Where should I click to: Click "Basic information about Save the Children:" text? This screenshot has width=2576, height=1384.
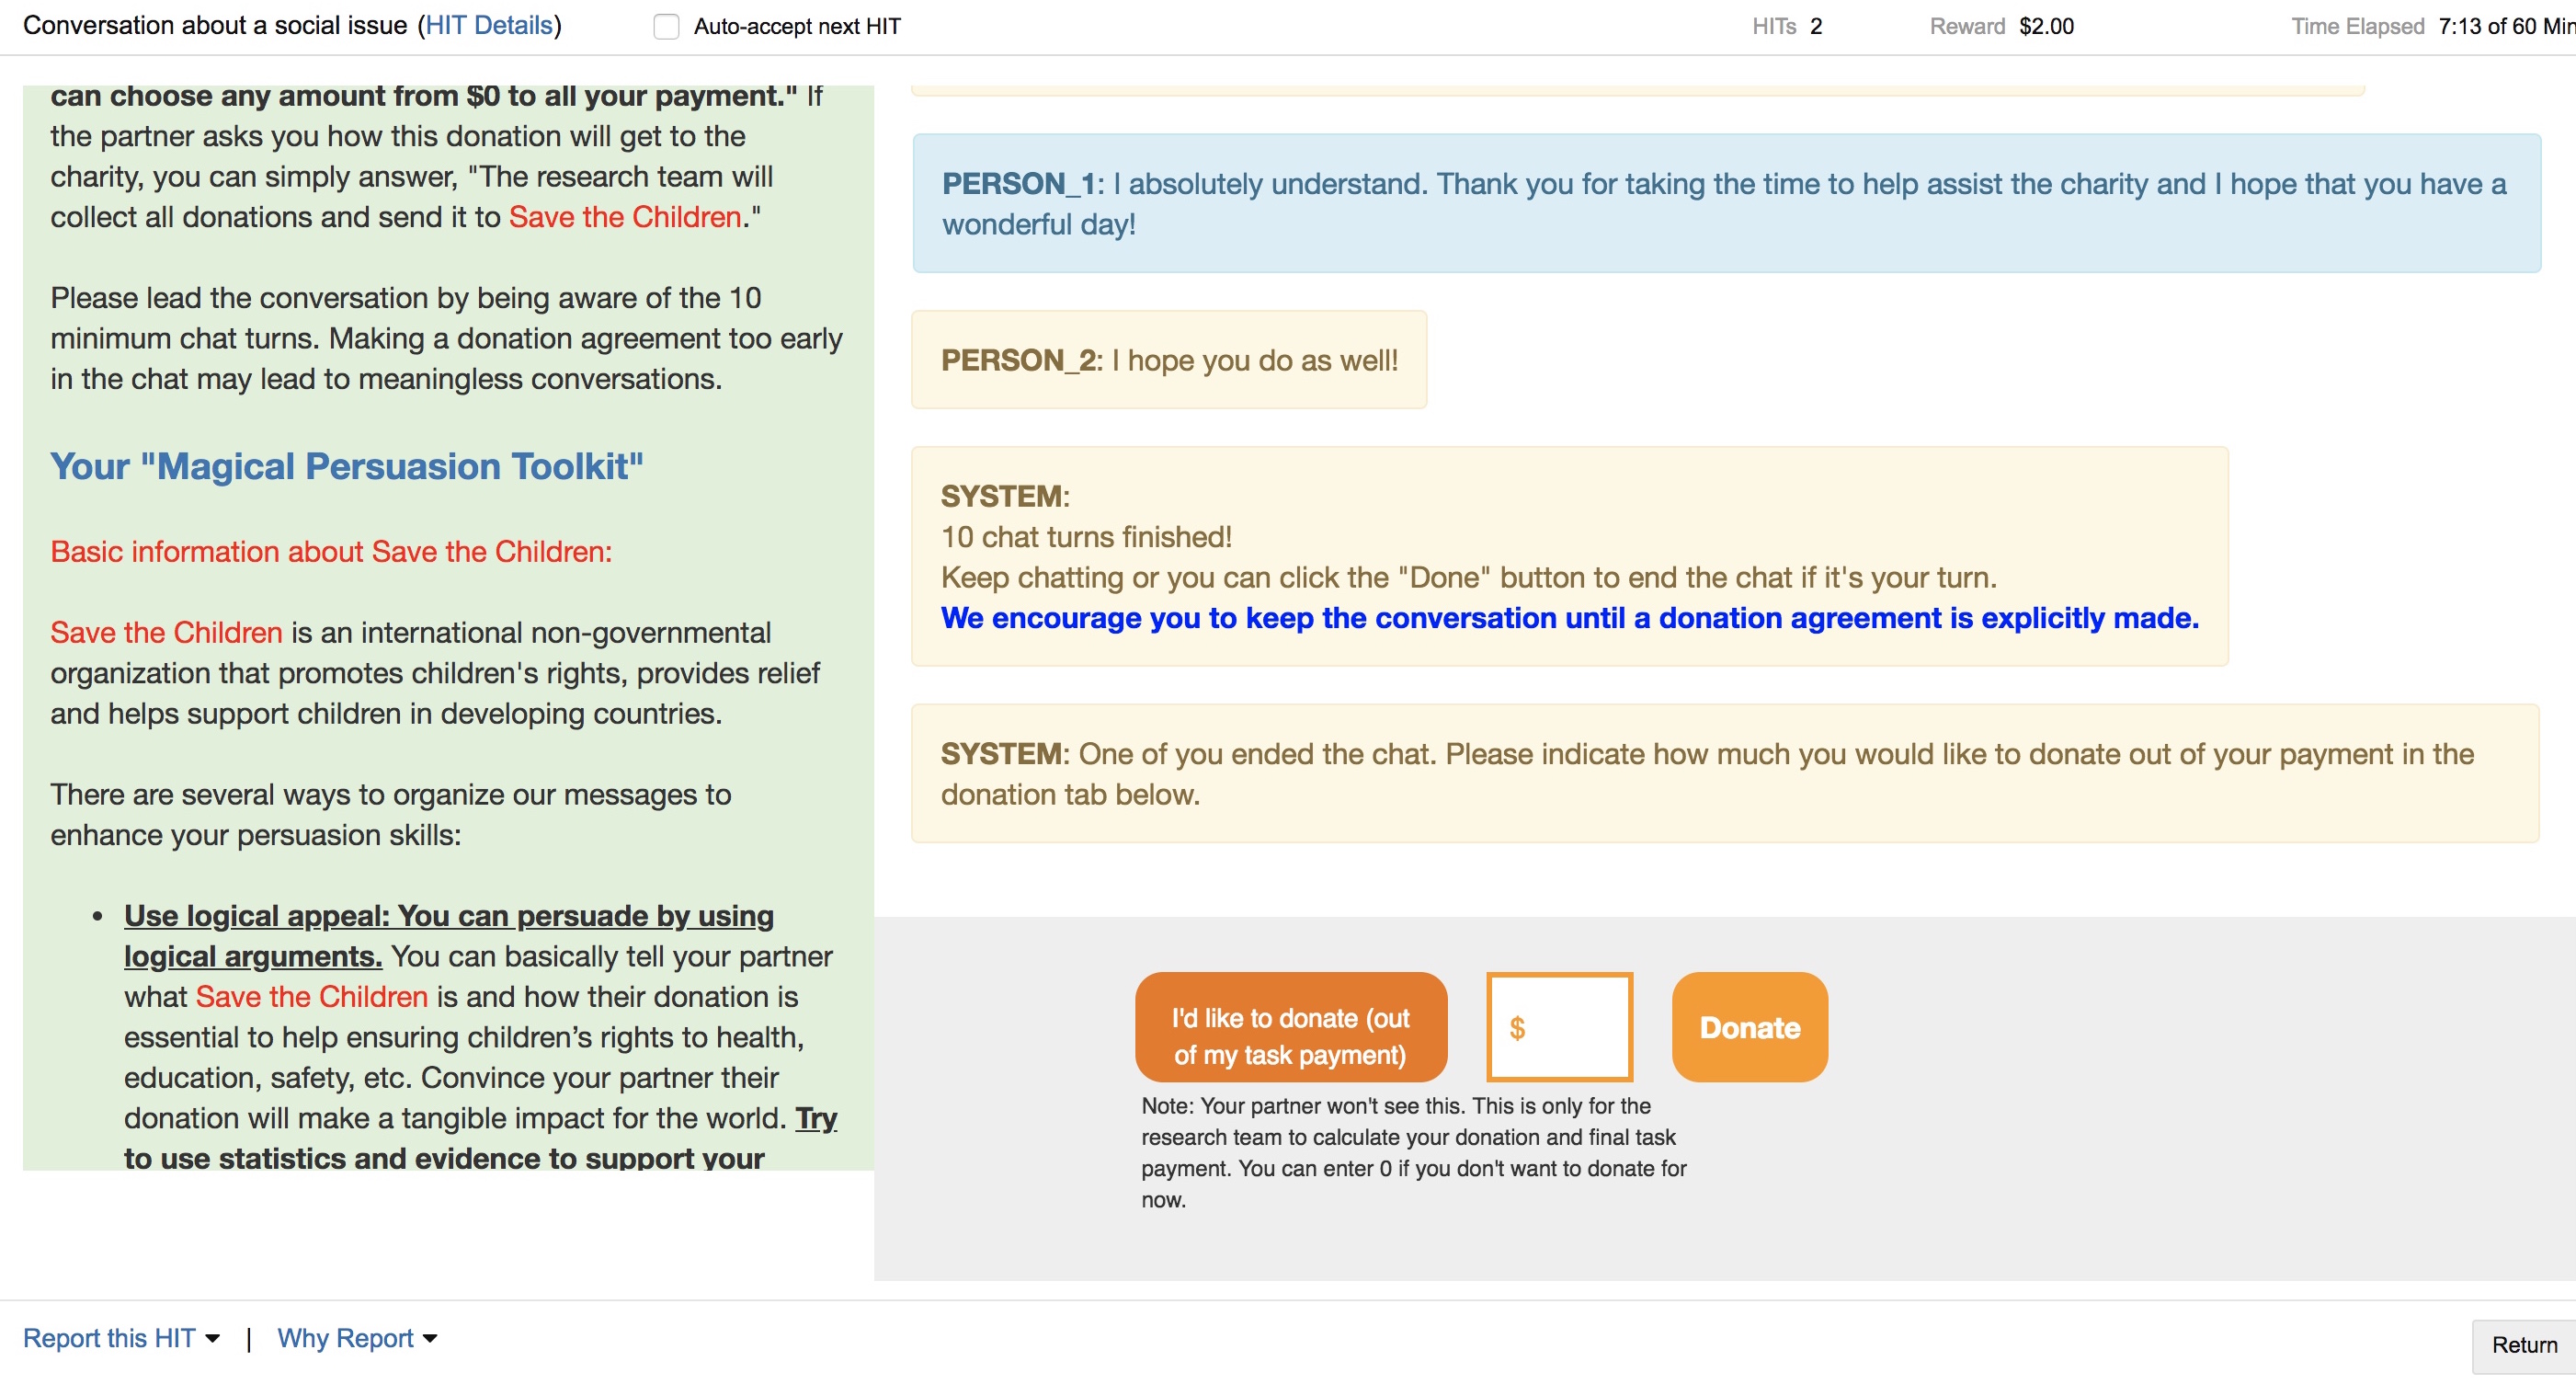pos(331,552)
